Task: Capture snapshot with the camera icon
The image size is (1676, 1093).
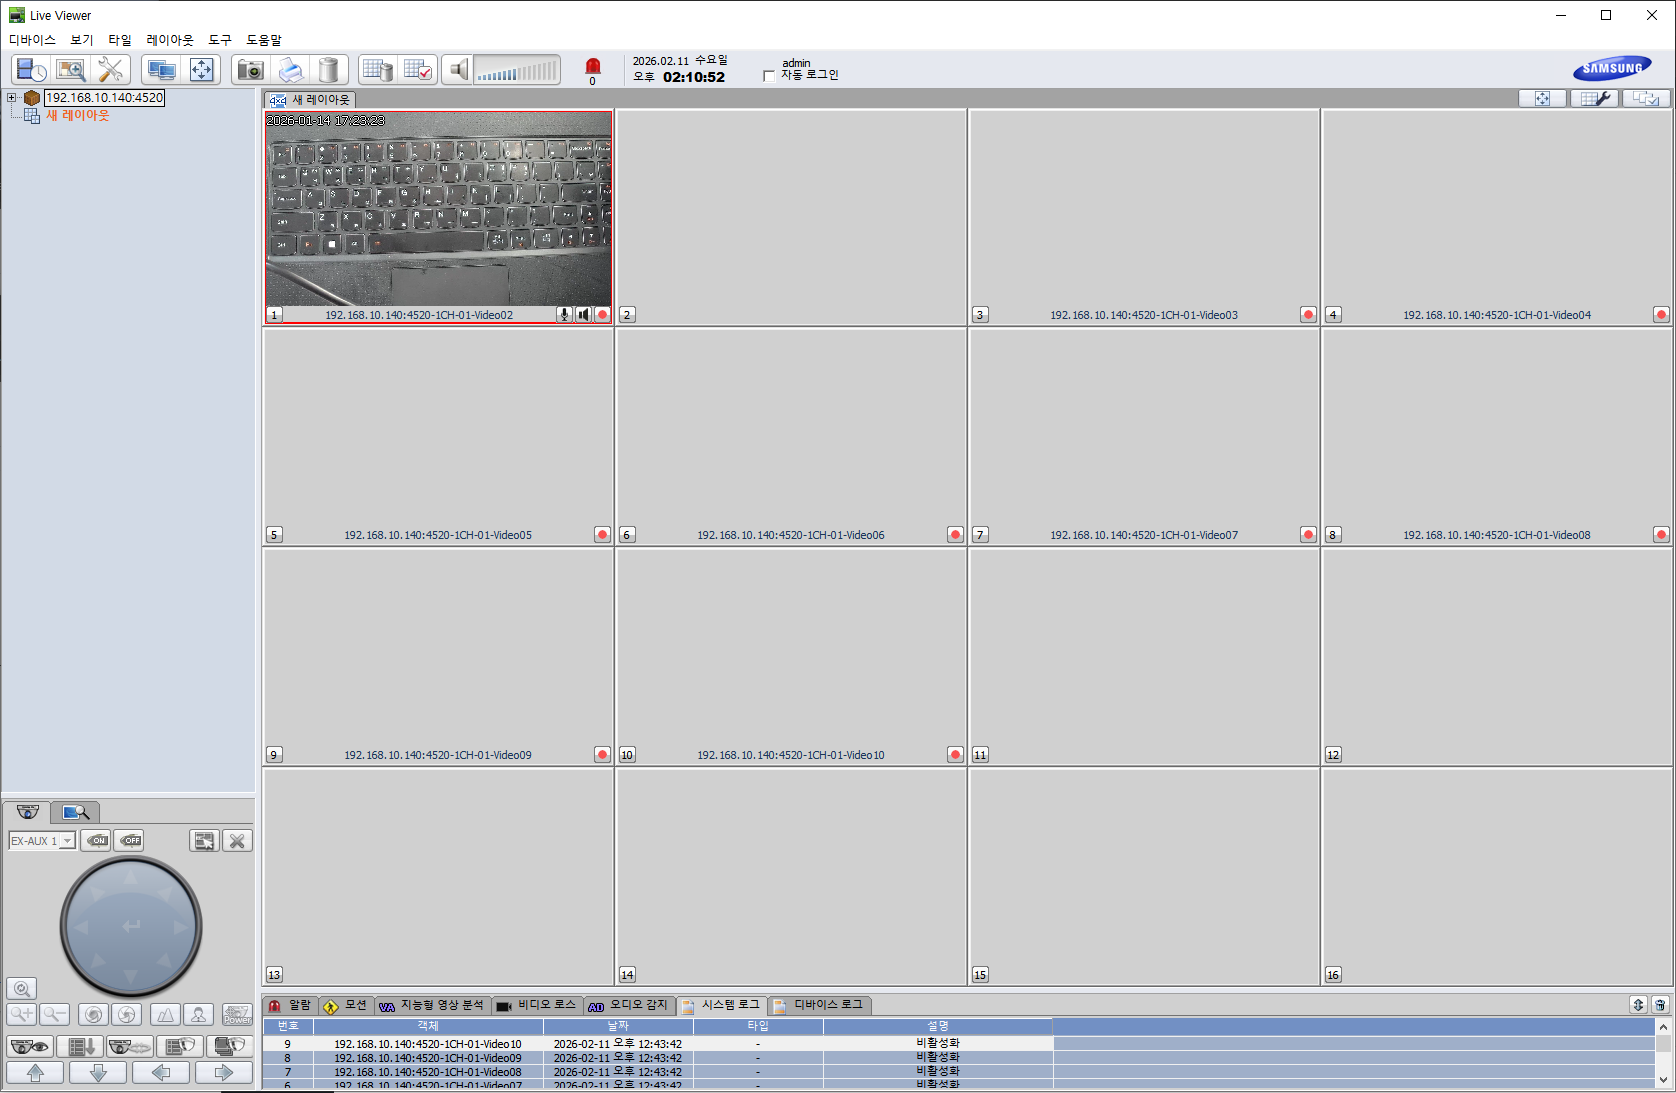Action: click(250, 70)
